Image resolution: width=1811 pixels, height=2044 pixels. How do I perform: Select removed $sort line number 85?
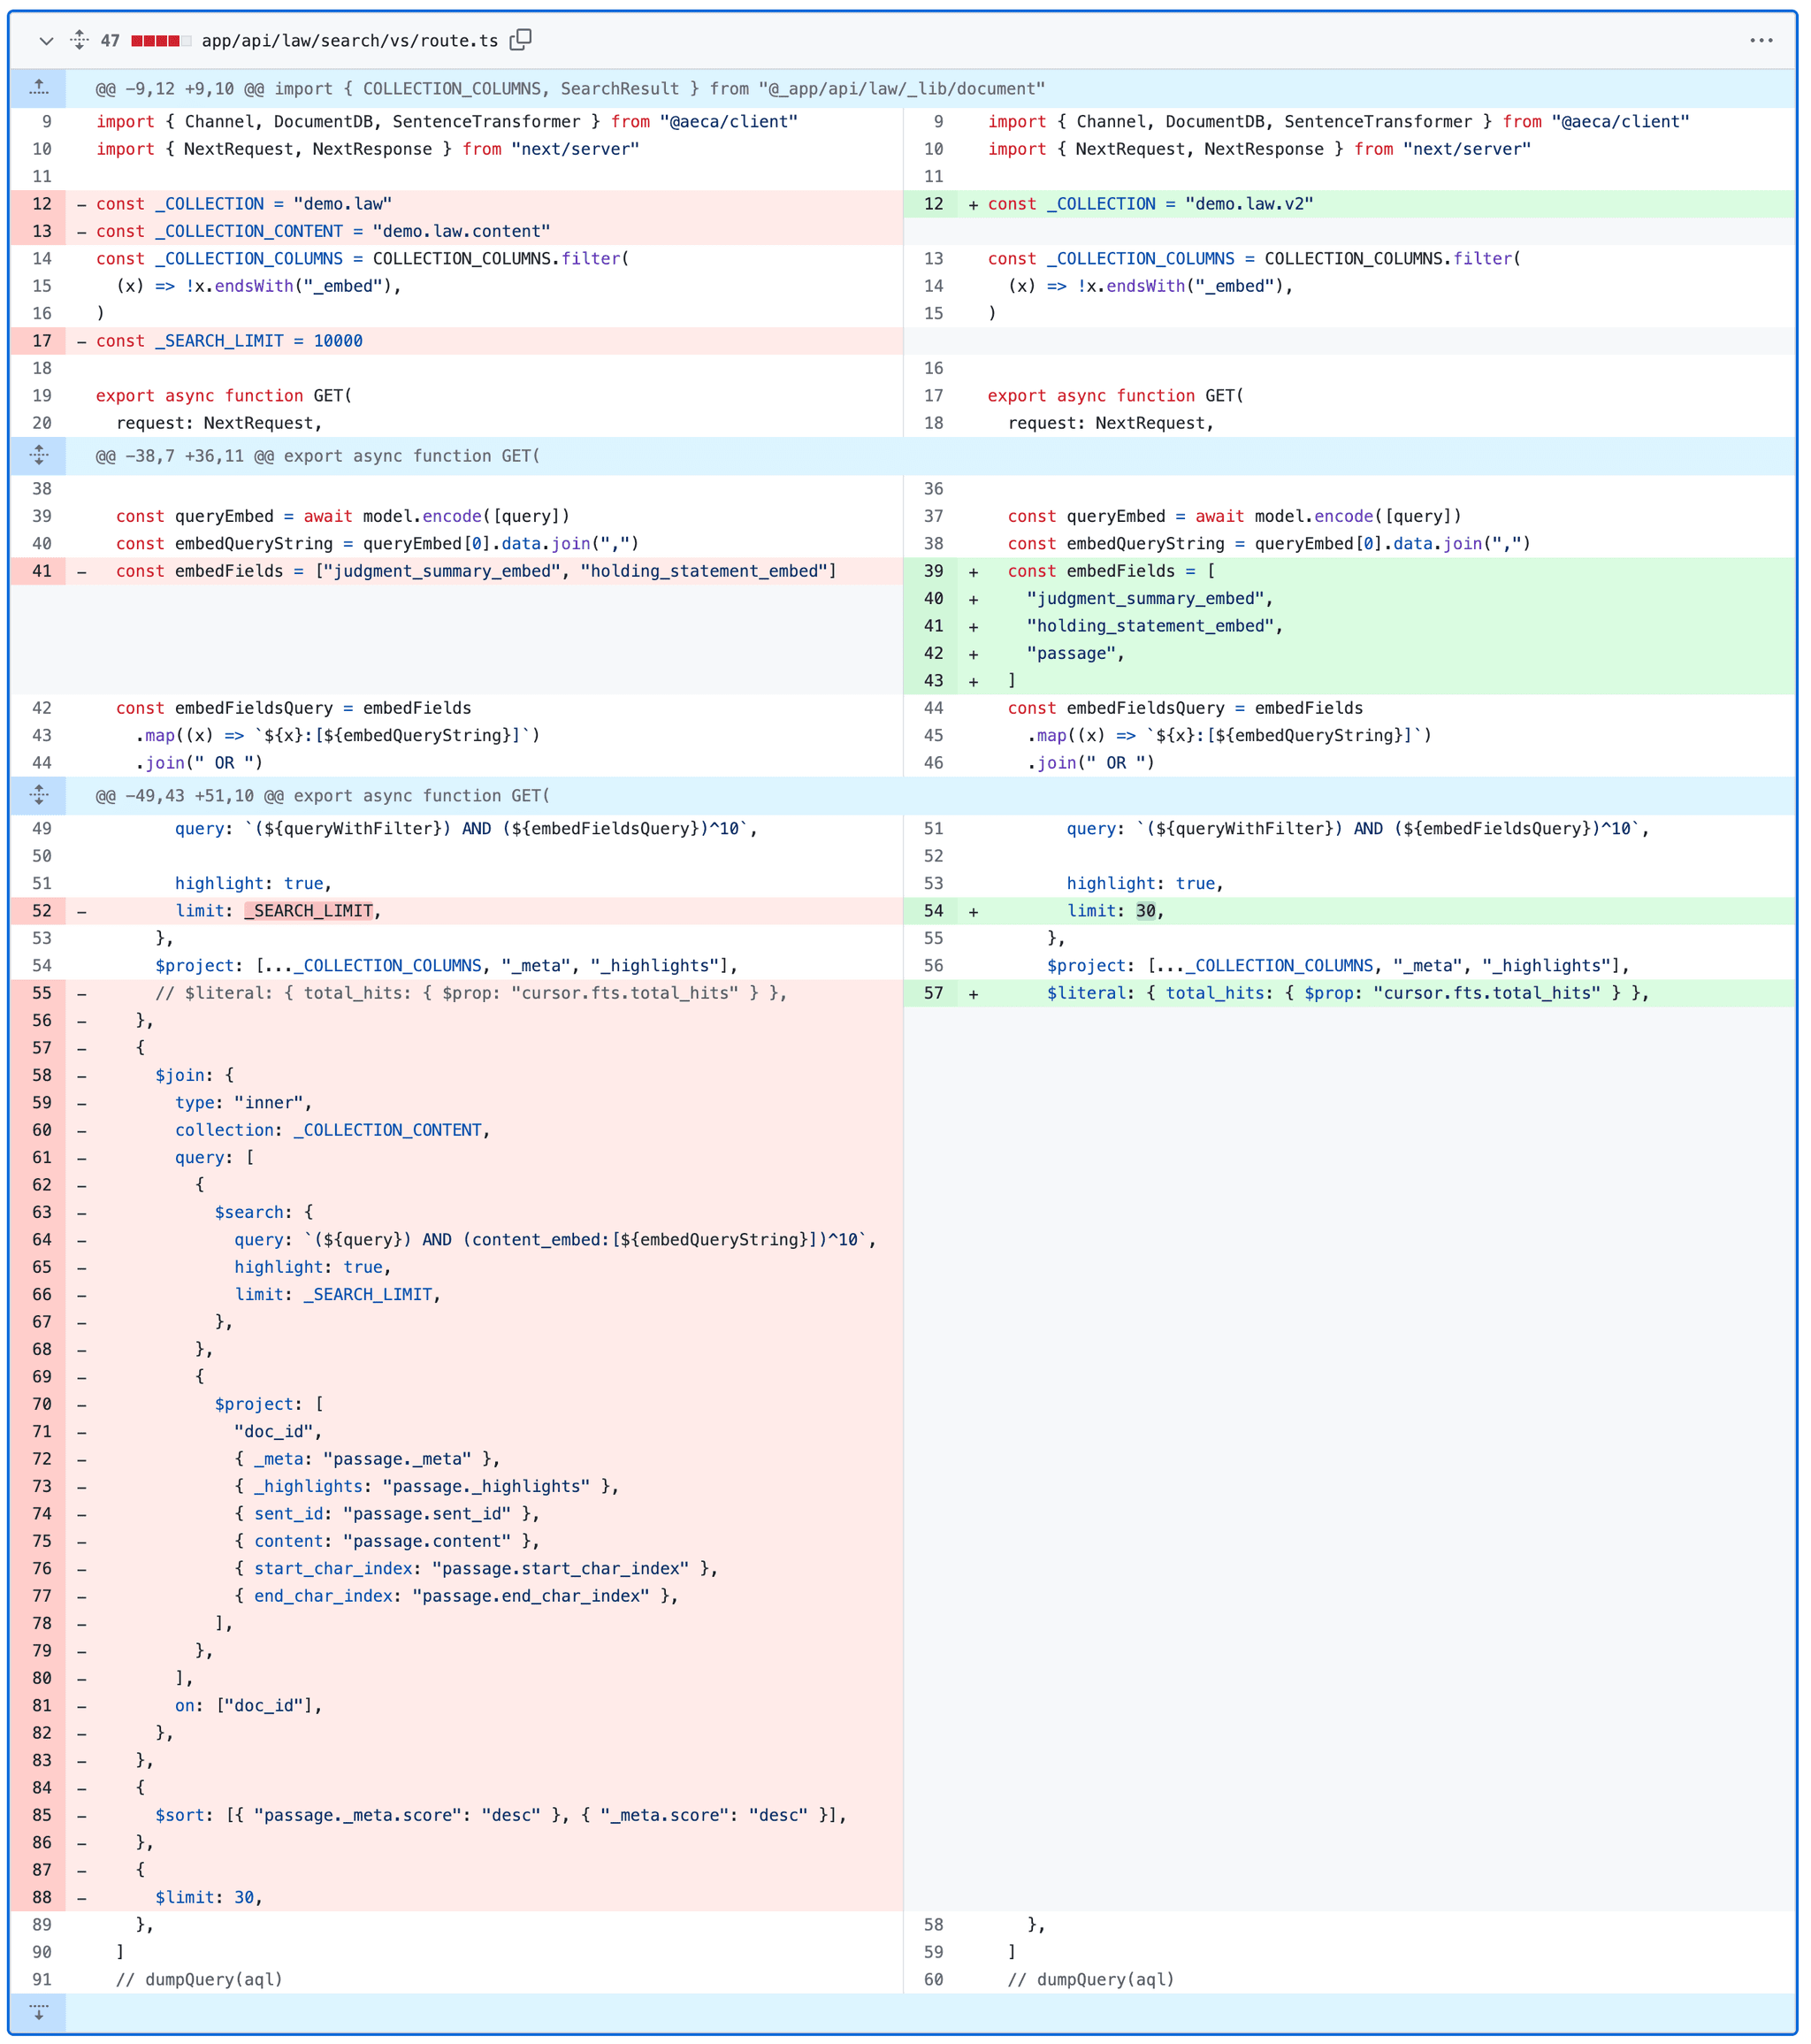[x=42, y=1816]
